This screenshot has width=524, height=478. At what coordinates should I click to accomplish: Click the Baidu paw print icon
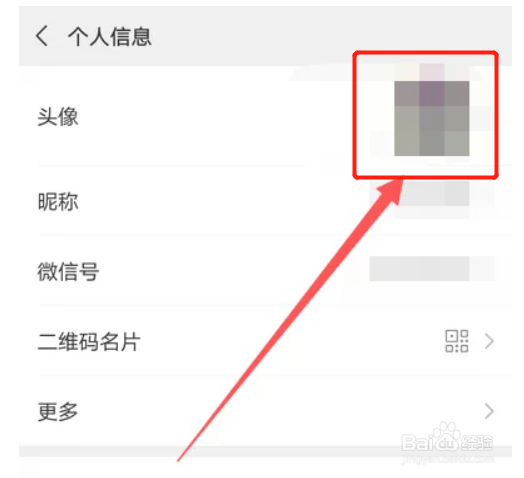pyautogui.click(x=445, y=435)
